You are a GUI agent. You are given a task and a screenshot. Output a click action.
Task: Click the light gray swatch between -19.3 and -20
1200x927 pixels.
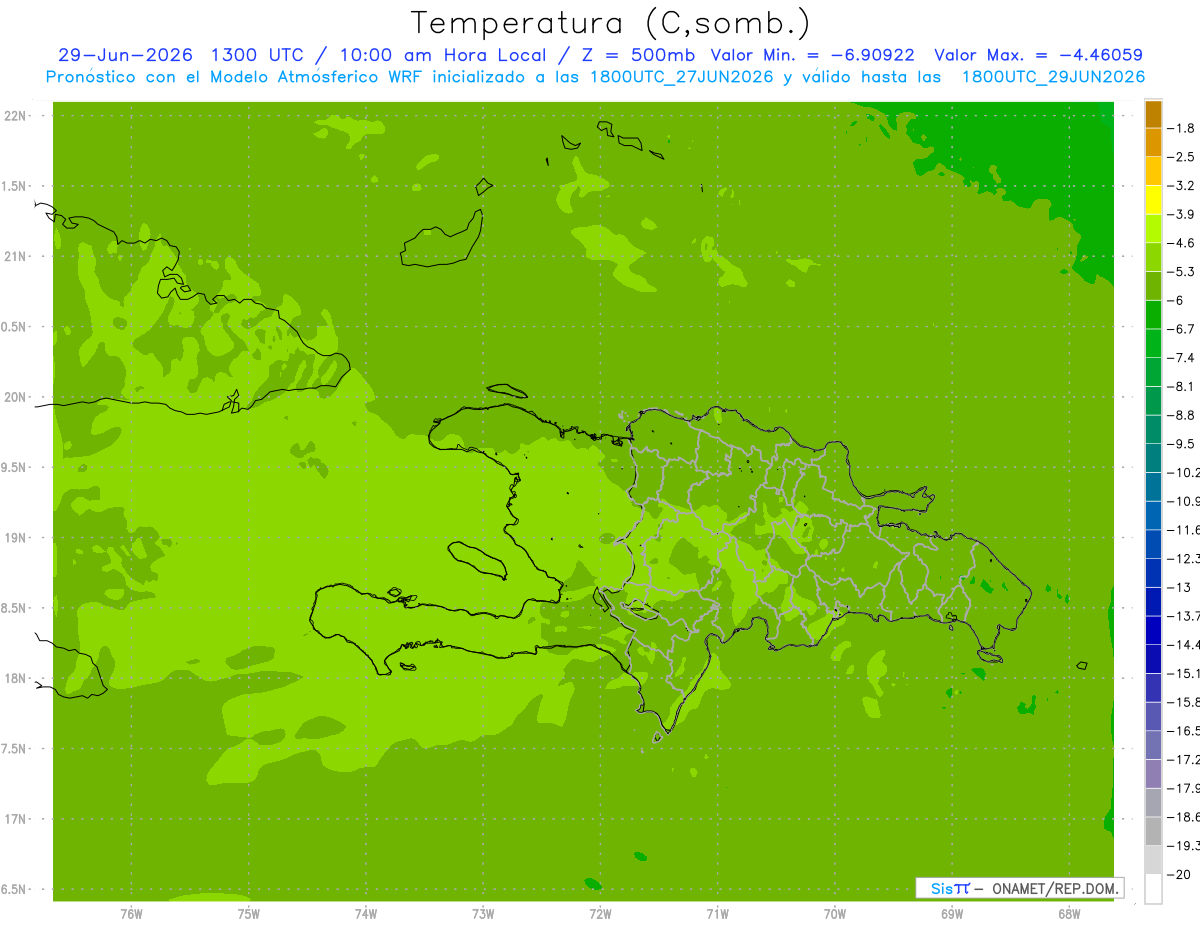pyautogui.click(x=1154, y=860)
